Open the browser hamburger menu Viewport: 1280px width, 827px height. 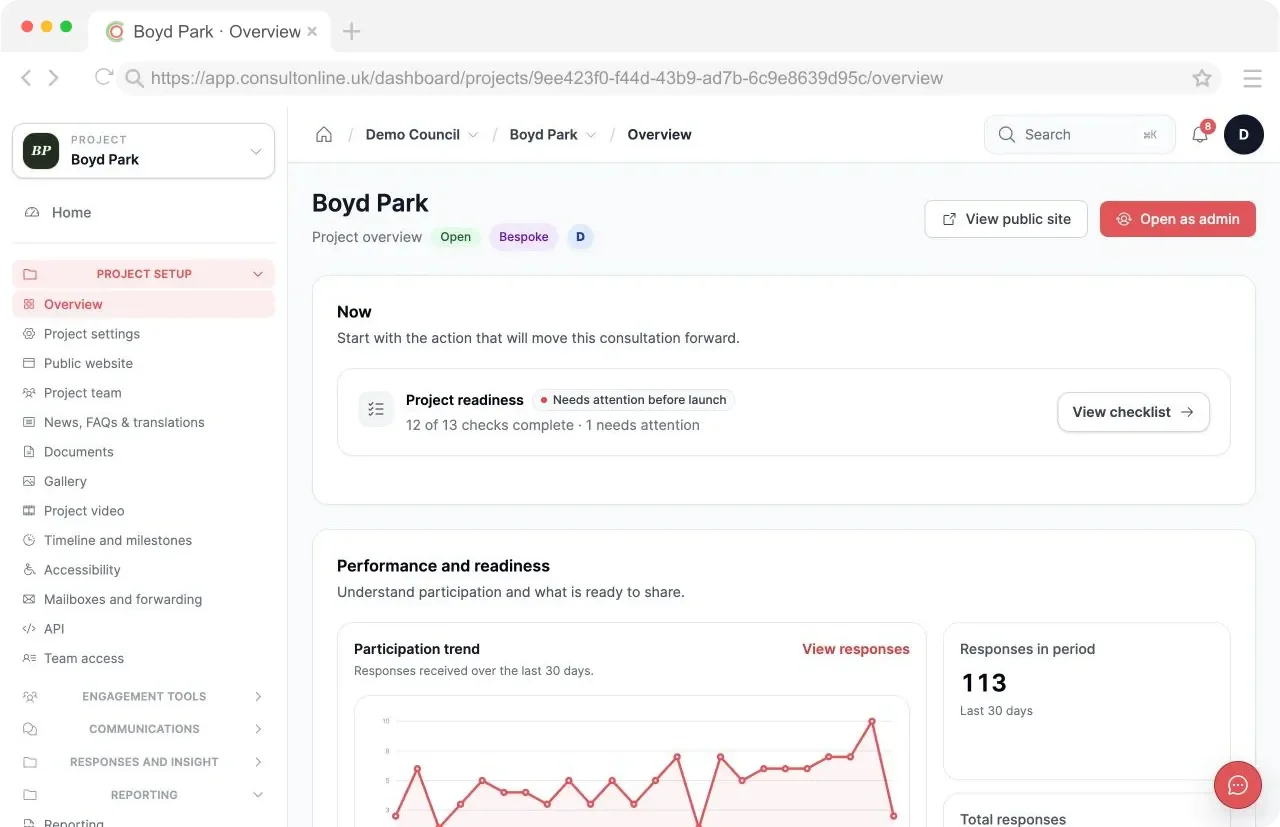pyautogui.click(x=1252, y=78)
